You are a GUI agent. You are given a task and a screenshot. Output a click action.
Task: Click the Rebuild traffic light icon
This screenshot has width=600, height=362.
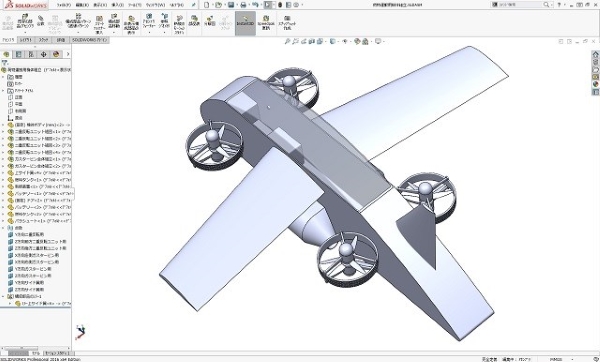click(x=280, y=5)
